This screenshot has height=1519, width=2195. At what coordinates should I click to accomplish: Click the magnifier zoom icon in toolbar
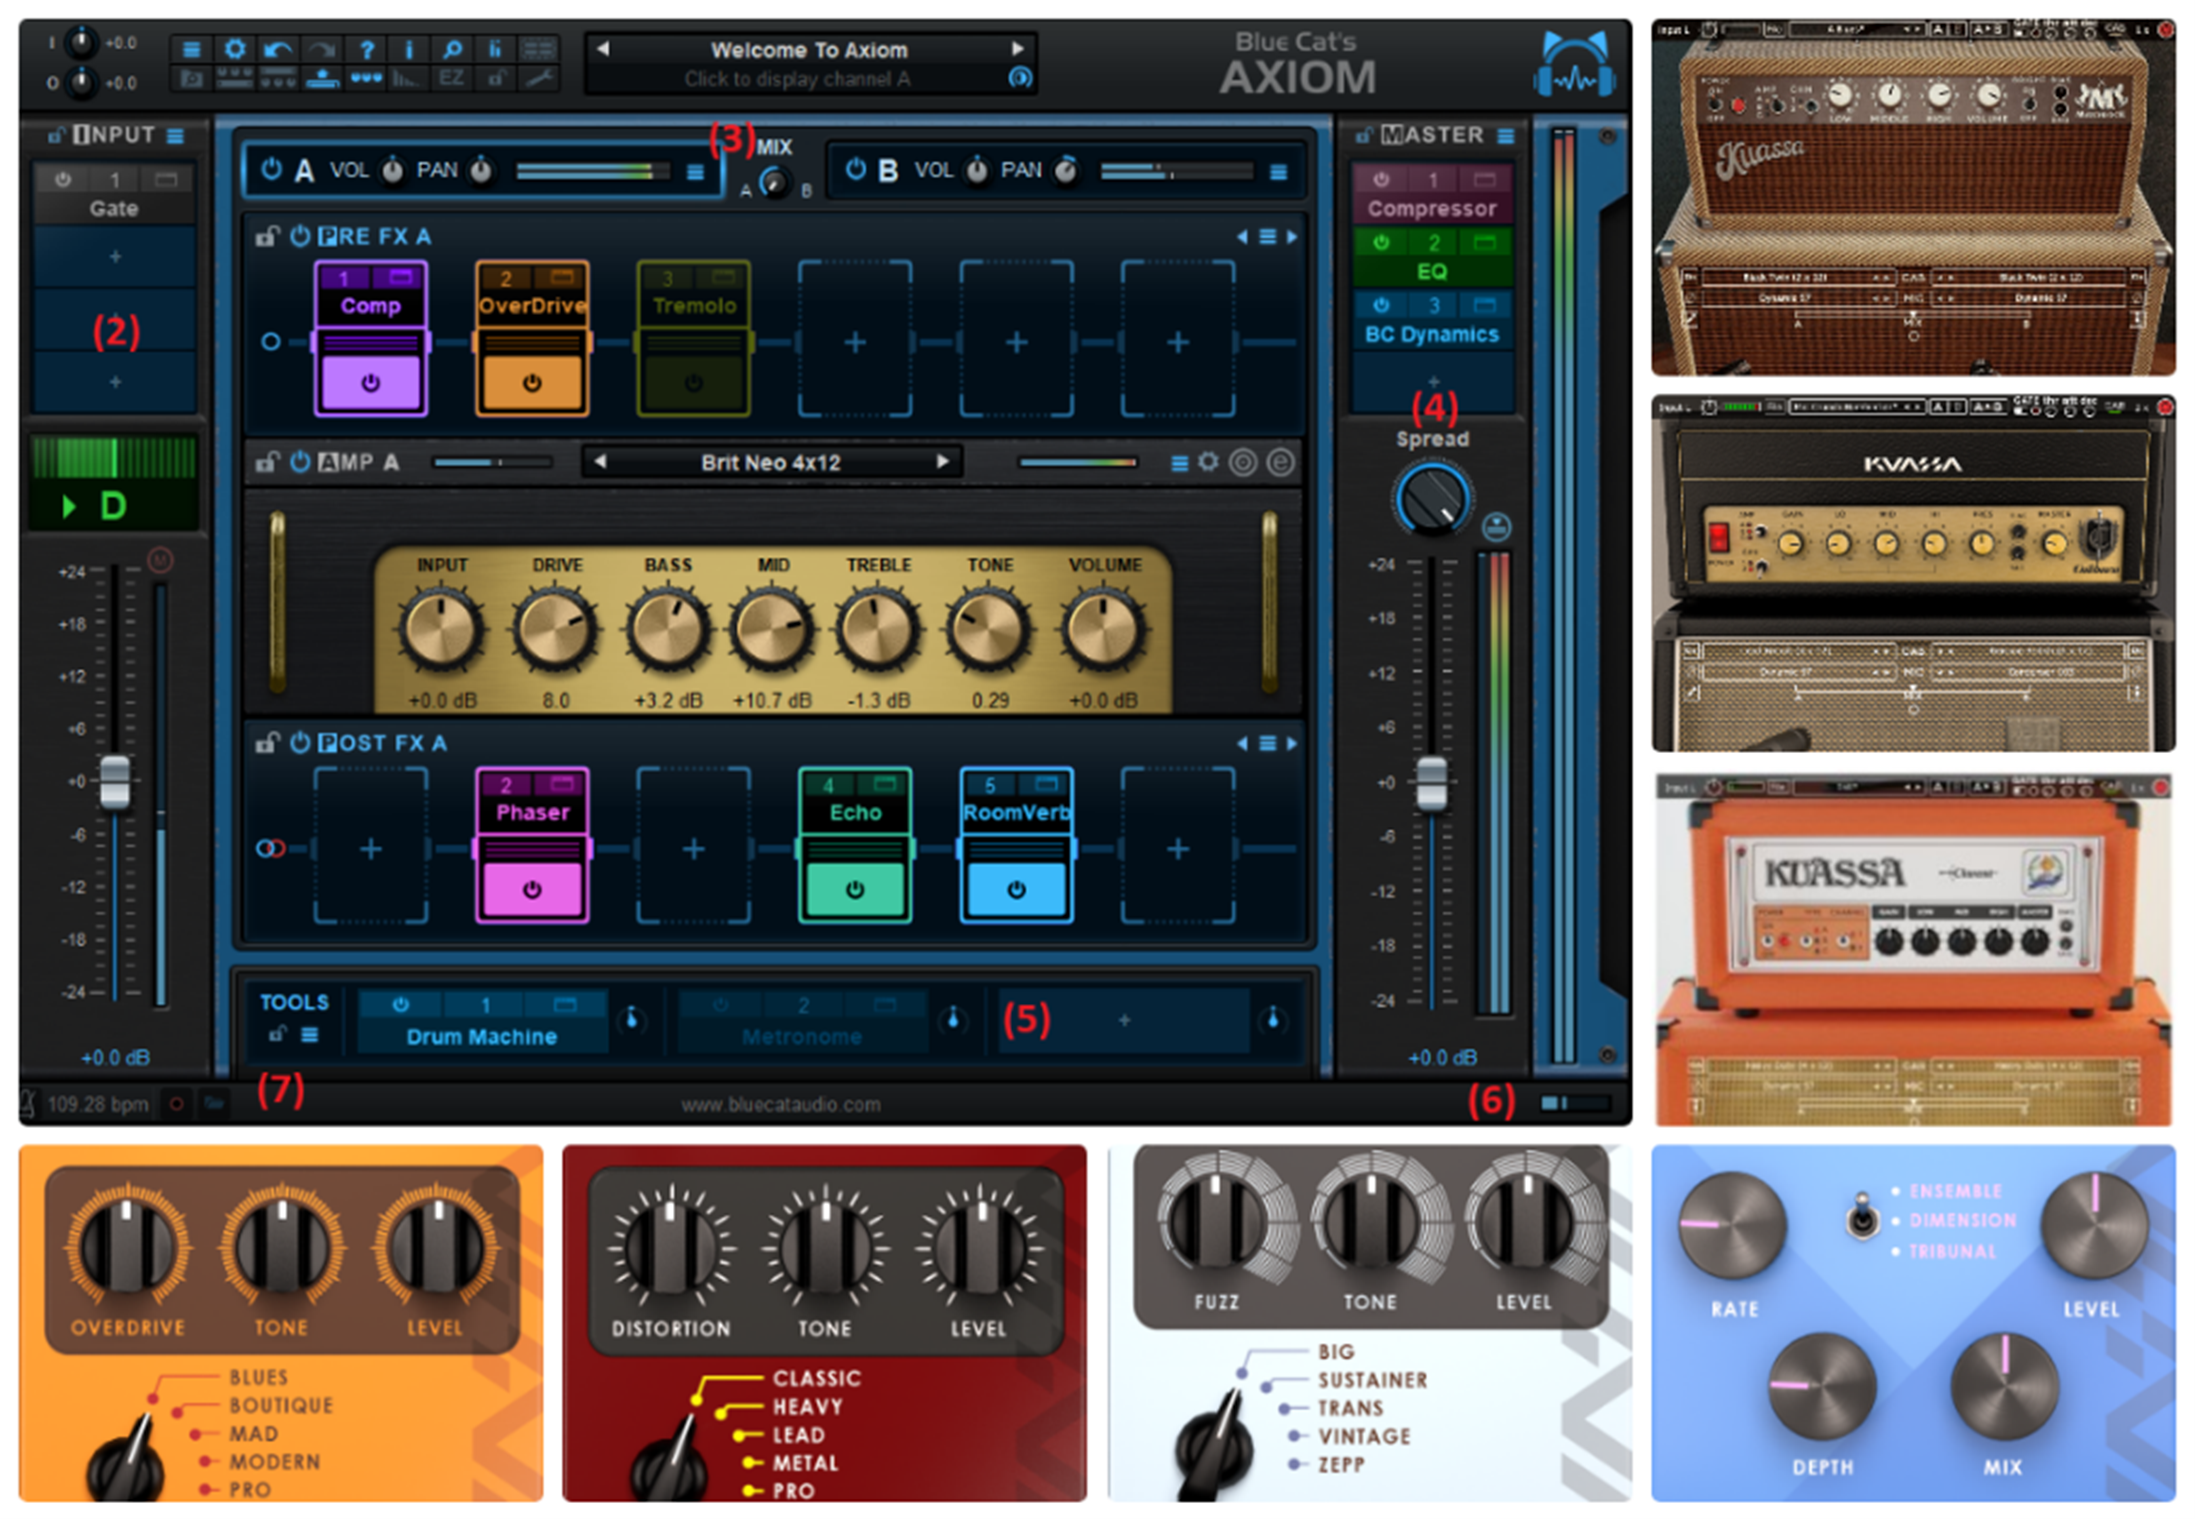pyautogui.click(x=452, y=49)
